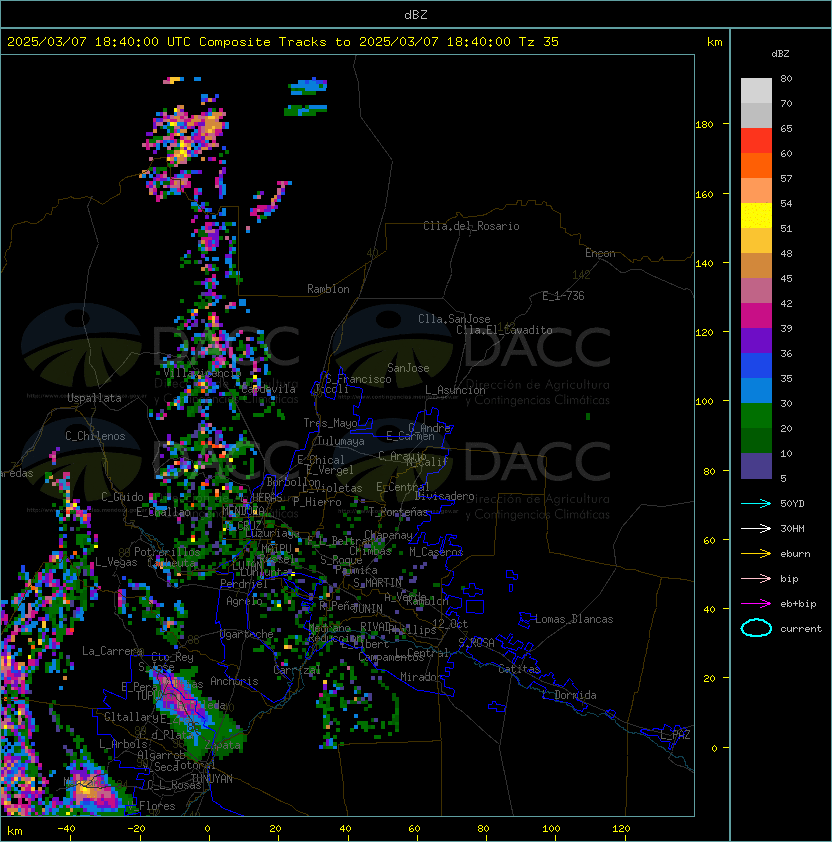Click the Mirador place label
Screen dimensions: 832x842
click(422, 677)
